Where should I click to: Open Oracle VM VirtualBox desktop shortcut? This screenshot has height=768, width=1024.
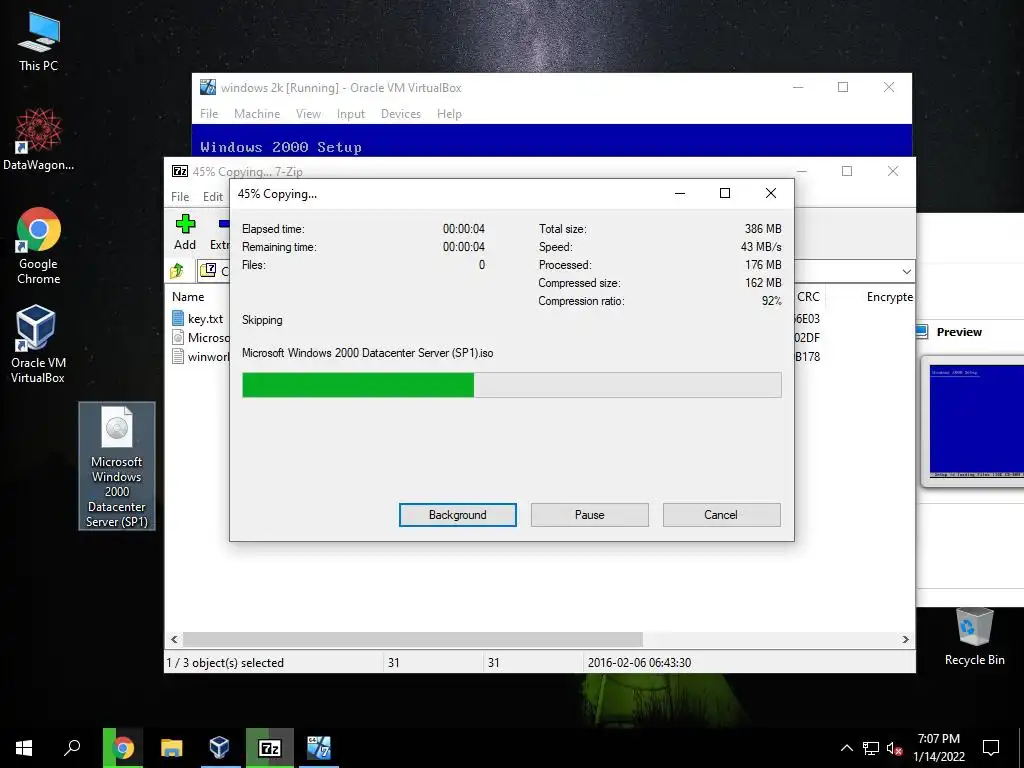point(37,344)
